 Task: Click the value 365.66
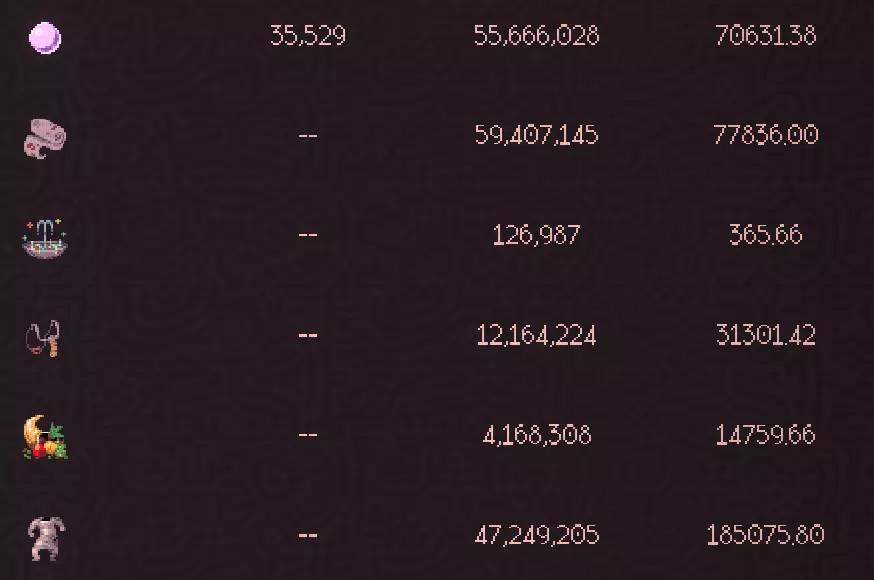(x=766, y=235)
